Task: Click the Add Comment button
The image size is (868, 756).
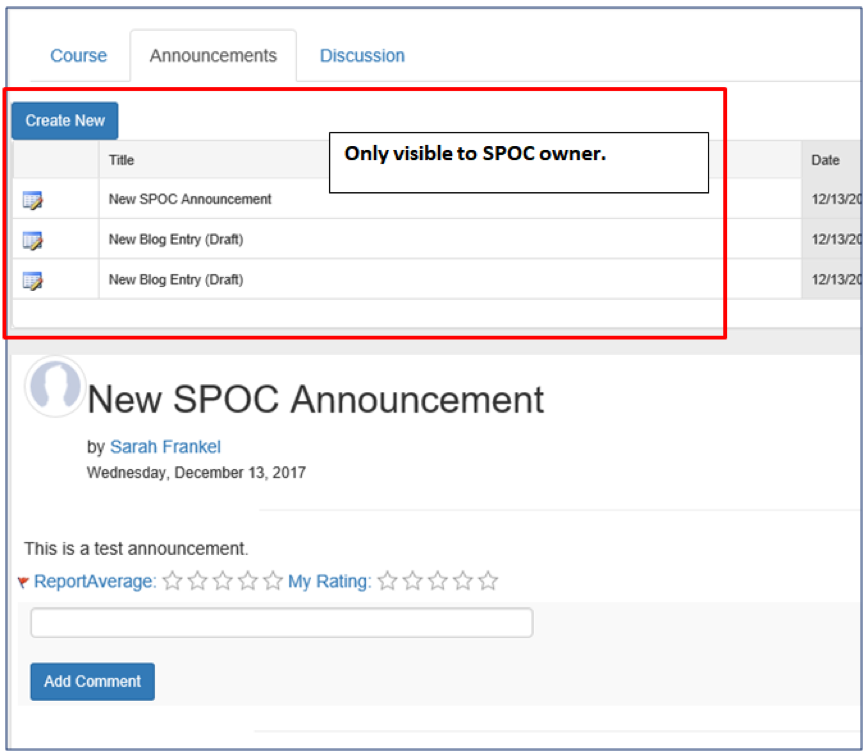Action: click(92, 681)
